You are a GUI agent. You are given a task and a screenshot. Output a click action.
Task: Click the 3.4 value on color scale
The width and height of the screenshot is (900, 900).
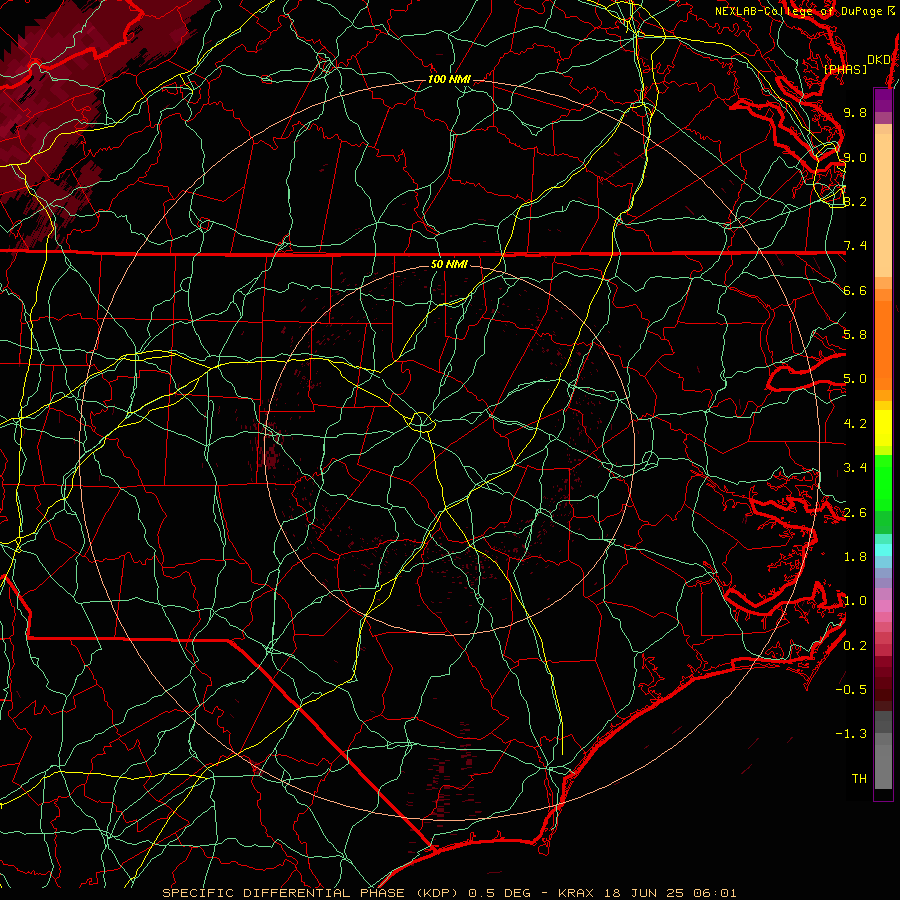[855, 468]
